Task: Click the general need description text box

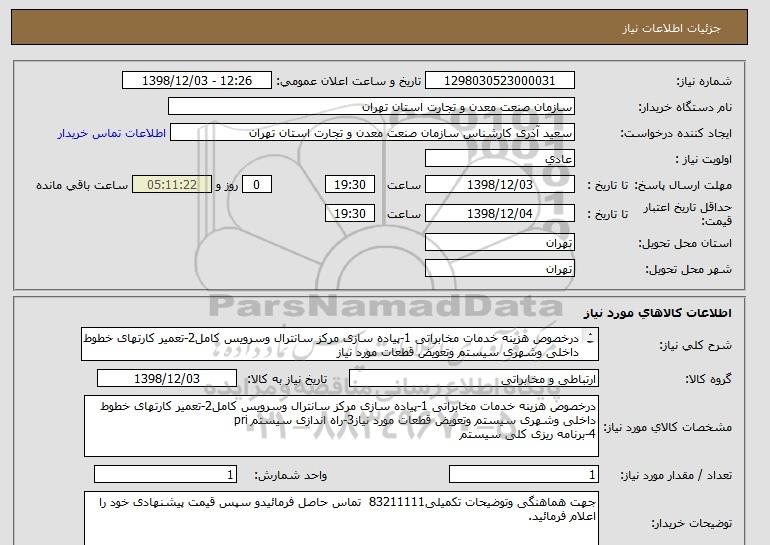Action: pyautogui.click(x=340, y=345)
